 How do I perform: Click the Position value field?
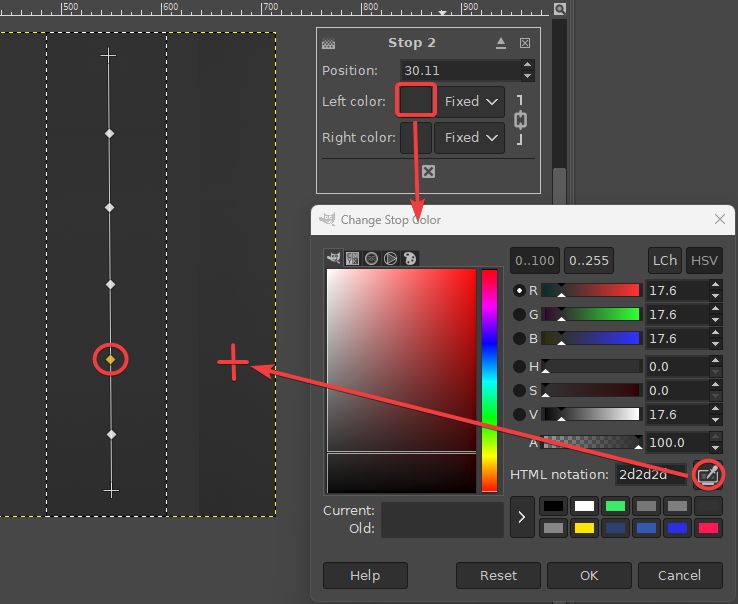(x=460, y=71)
